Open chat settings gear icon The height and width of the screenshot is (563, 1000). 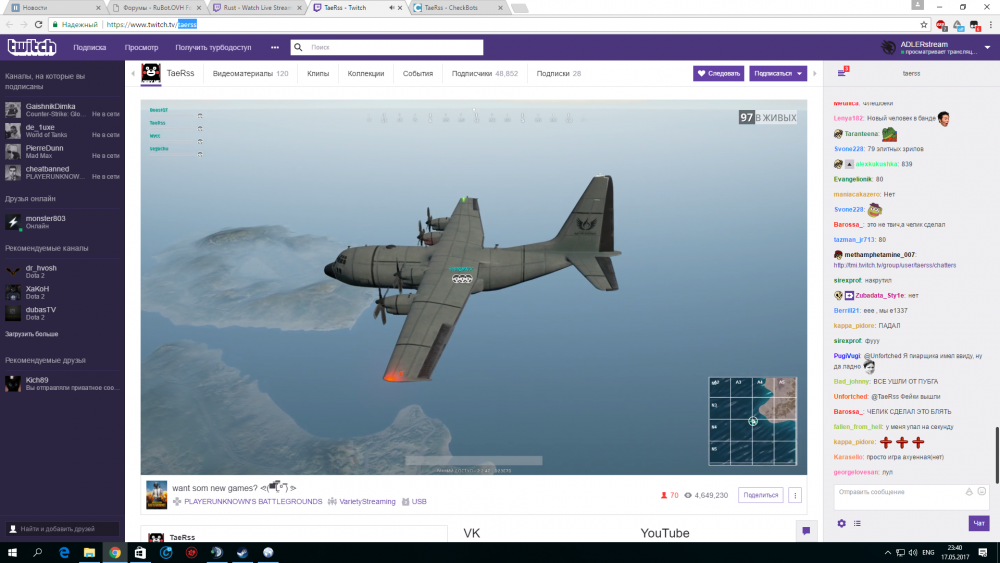click(x=841, y=523)
